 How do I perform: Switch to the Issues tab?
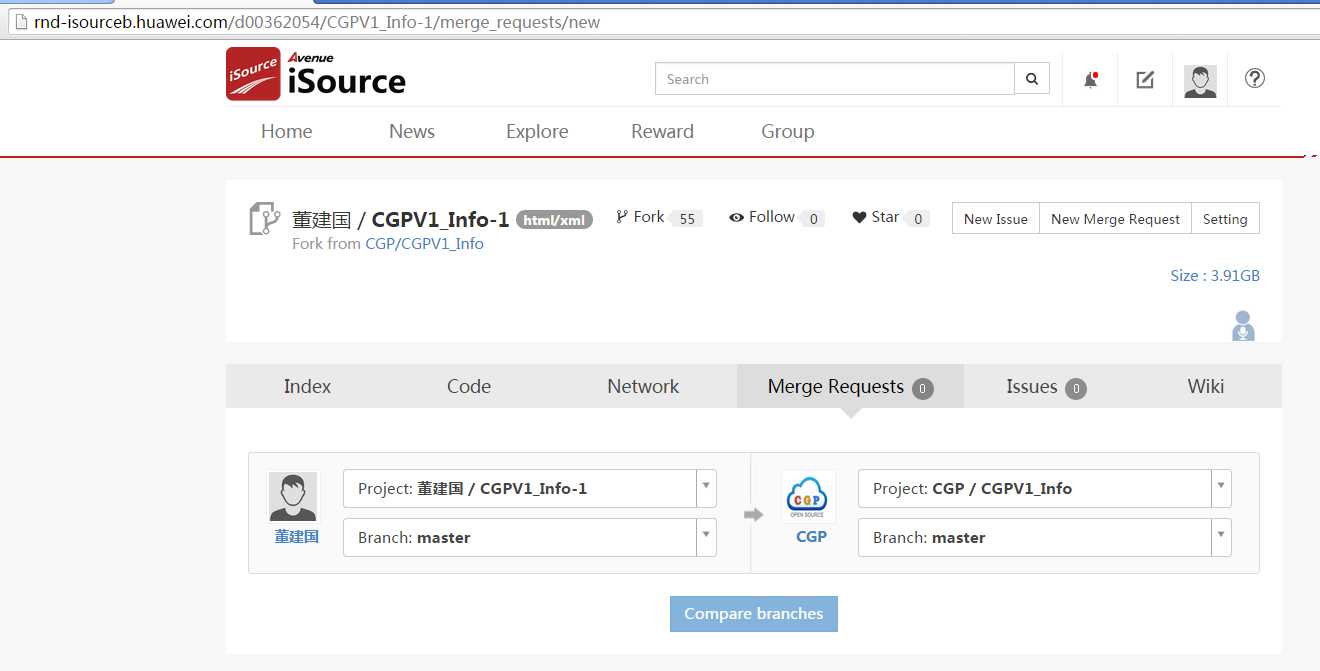[x=1046, y=386]
